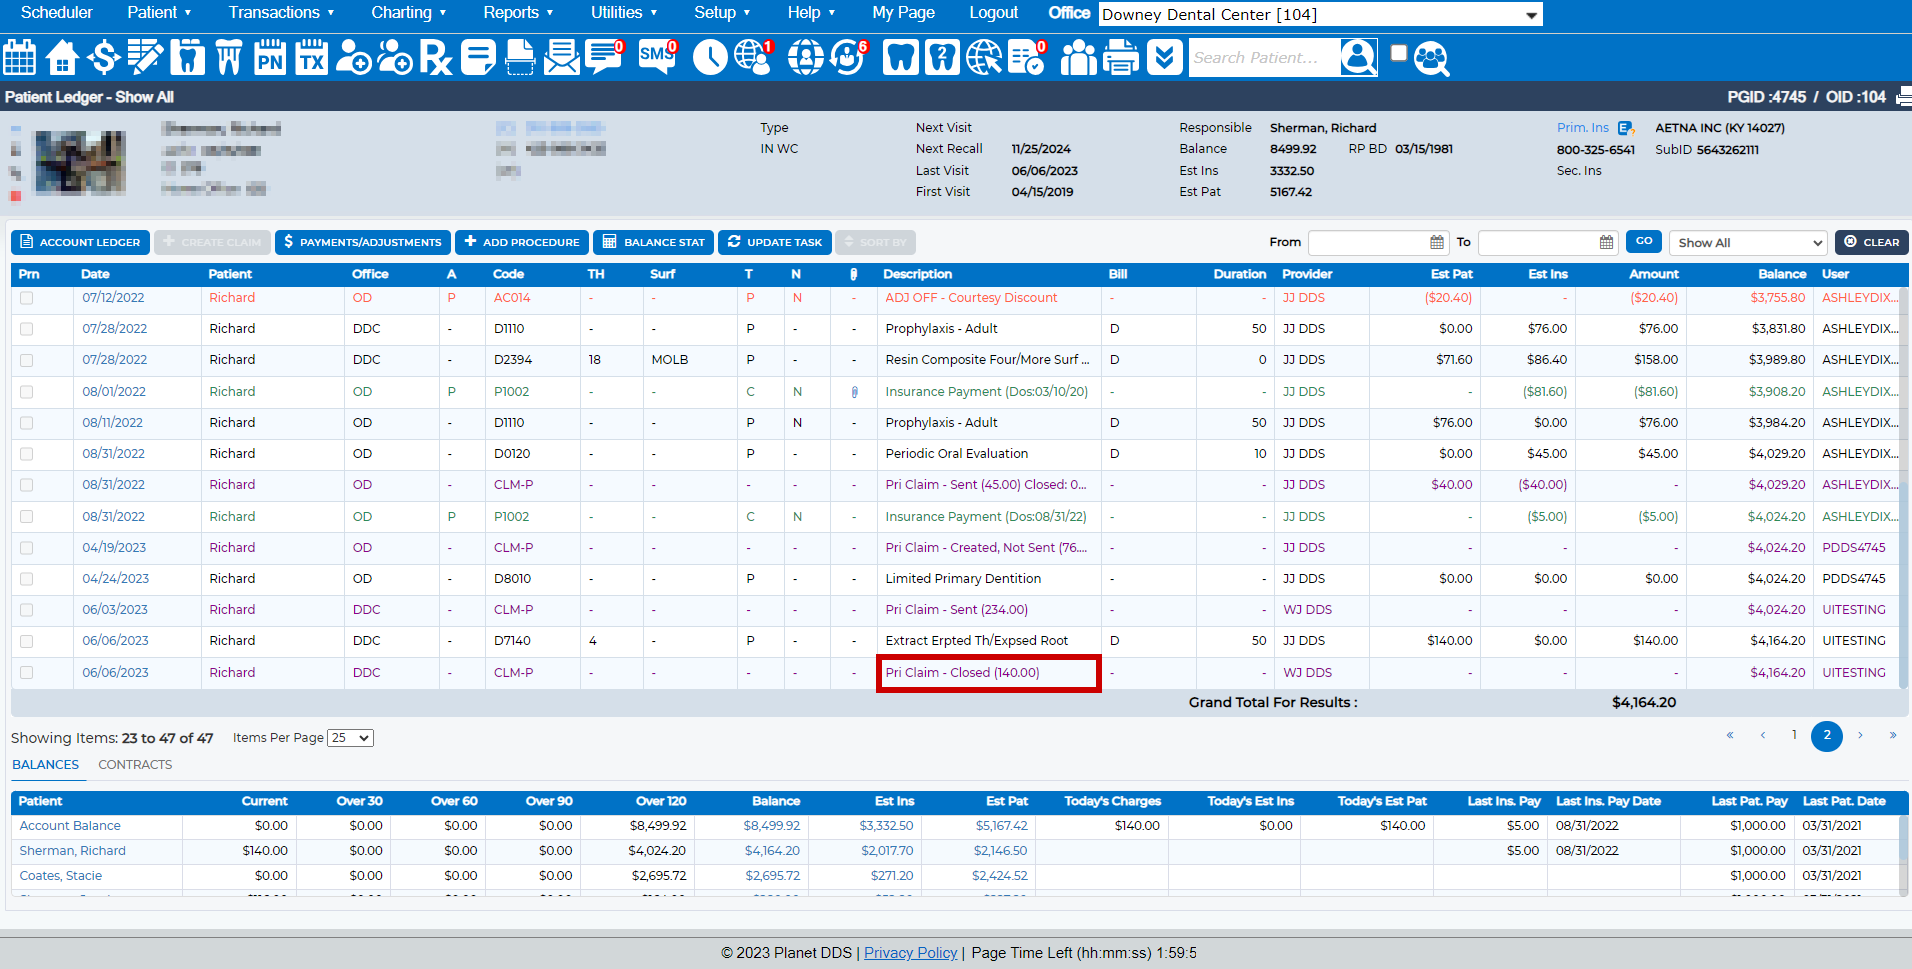The height and width of the screenshot is (969, 1912).
Task: Expand the Patient menu
Action: coord(159,13)
